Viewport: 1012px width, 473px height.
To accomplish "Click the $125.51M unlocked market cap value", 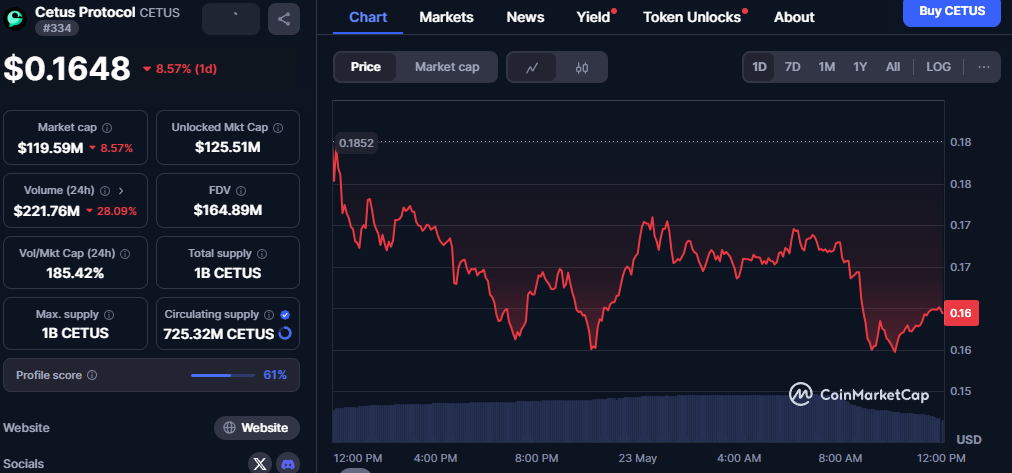I will pos(228,148).
